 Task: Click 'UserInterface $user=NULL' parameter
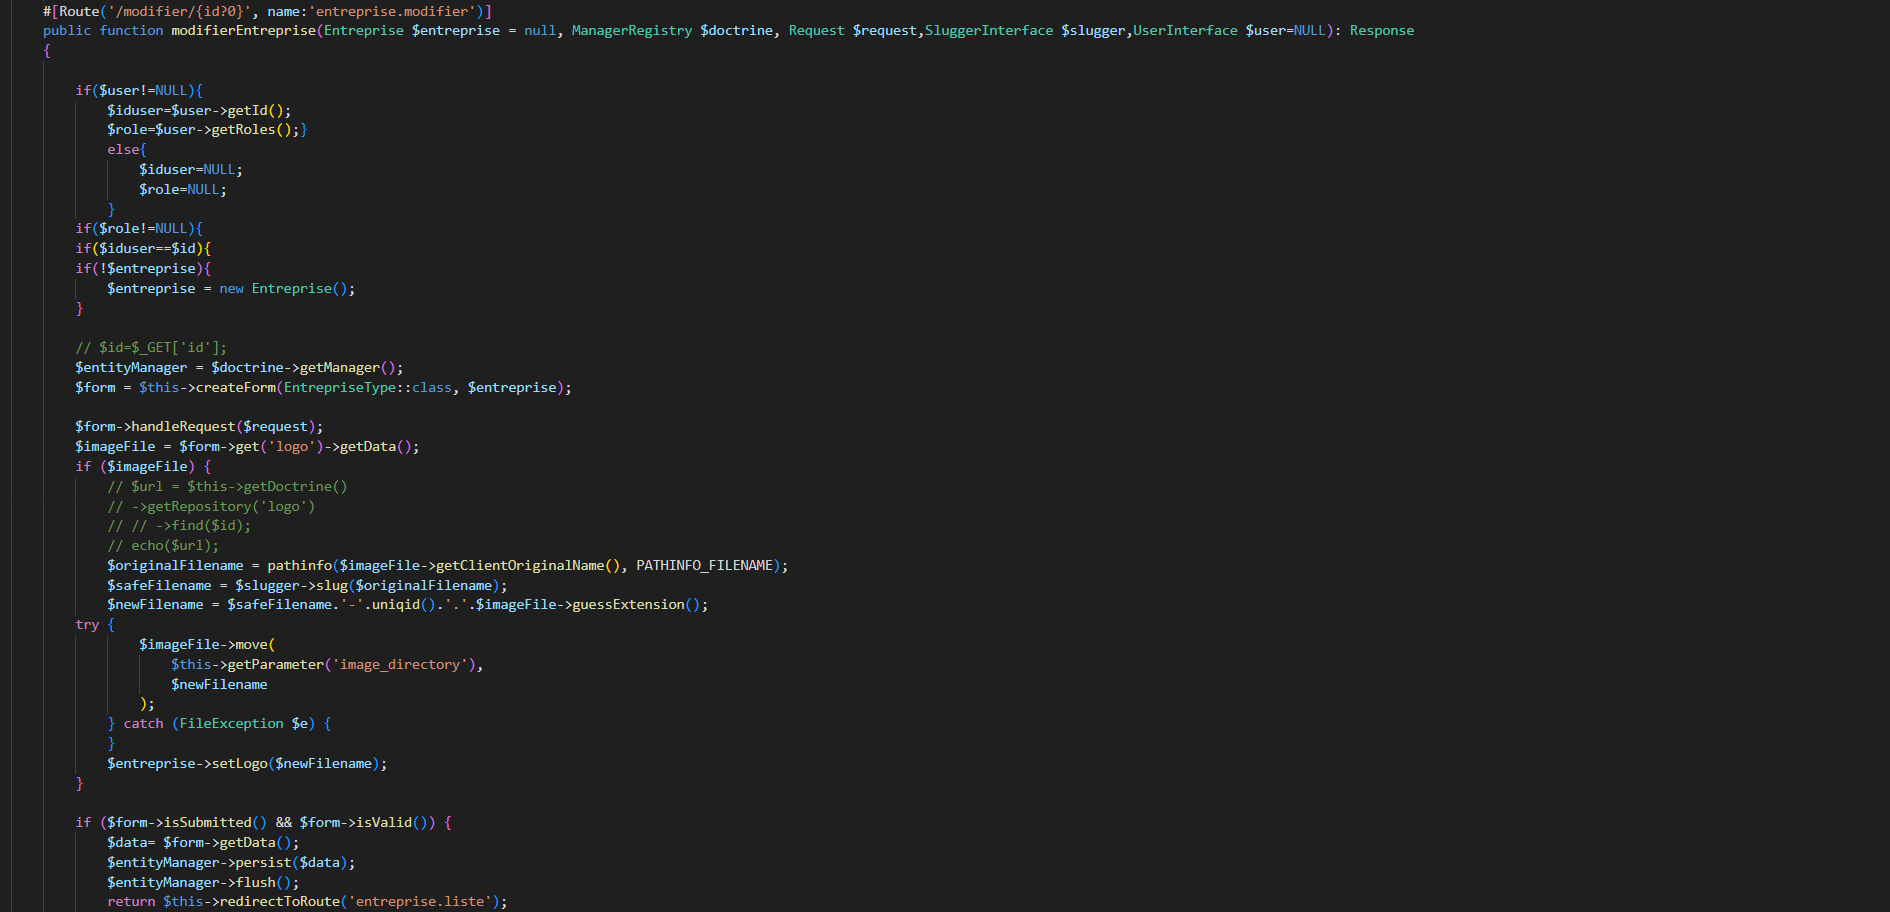click(1229, 31)
